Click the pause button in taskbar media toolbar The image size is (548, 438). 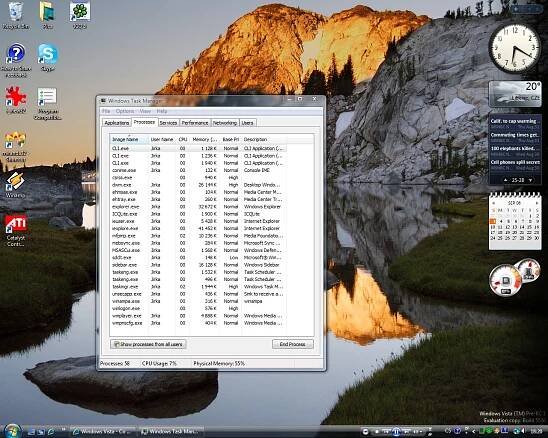[396, 432]
